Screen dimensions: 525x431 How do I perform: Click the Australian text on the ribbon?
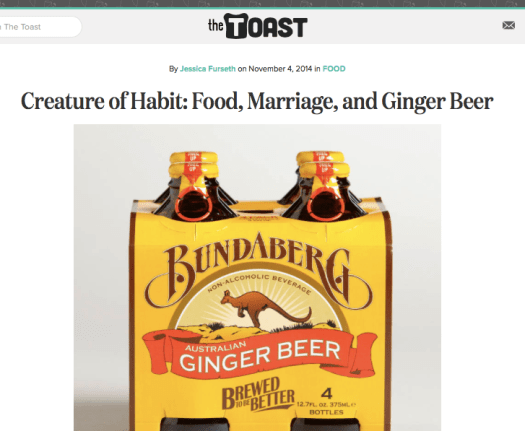(215, 346)
